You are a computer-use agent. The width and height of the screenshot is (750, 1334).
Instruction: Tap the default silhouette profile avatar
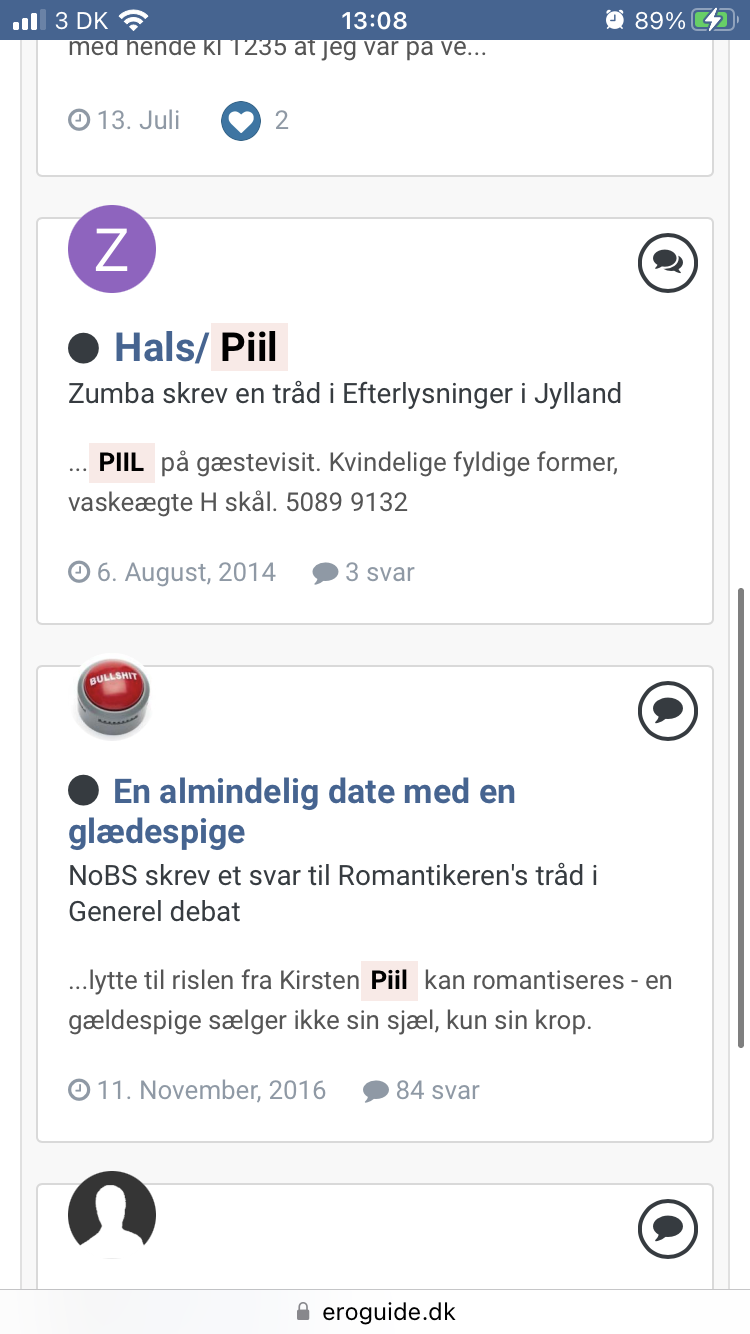[112, 1215]
